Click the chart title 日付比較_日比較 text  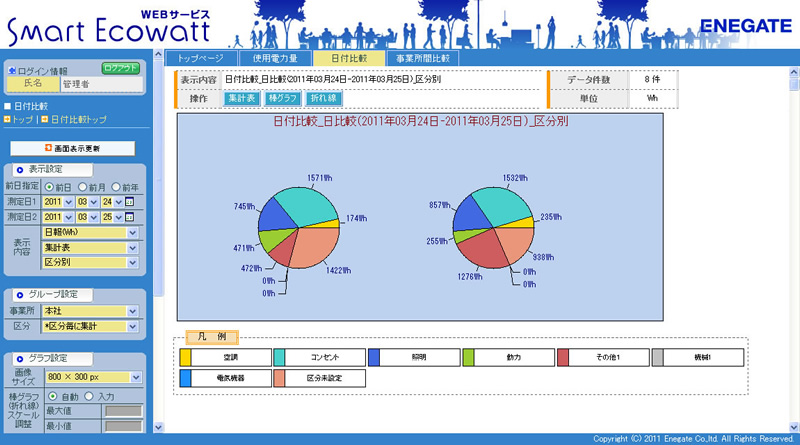pos(421,121)
